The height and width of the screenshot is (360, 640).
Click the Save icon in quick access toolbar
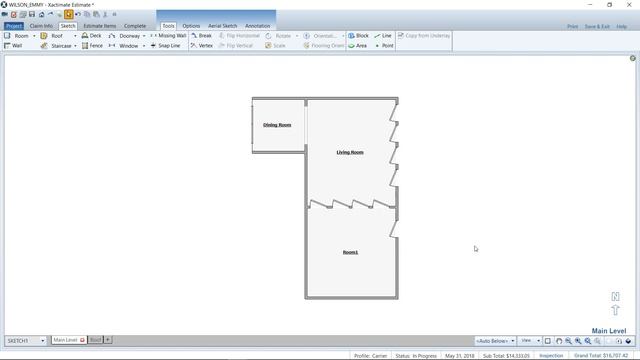click(x=32, y=14)
